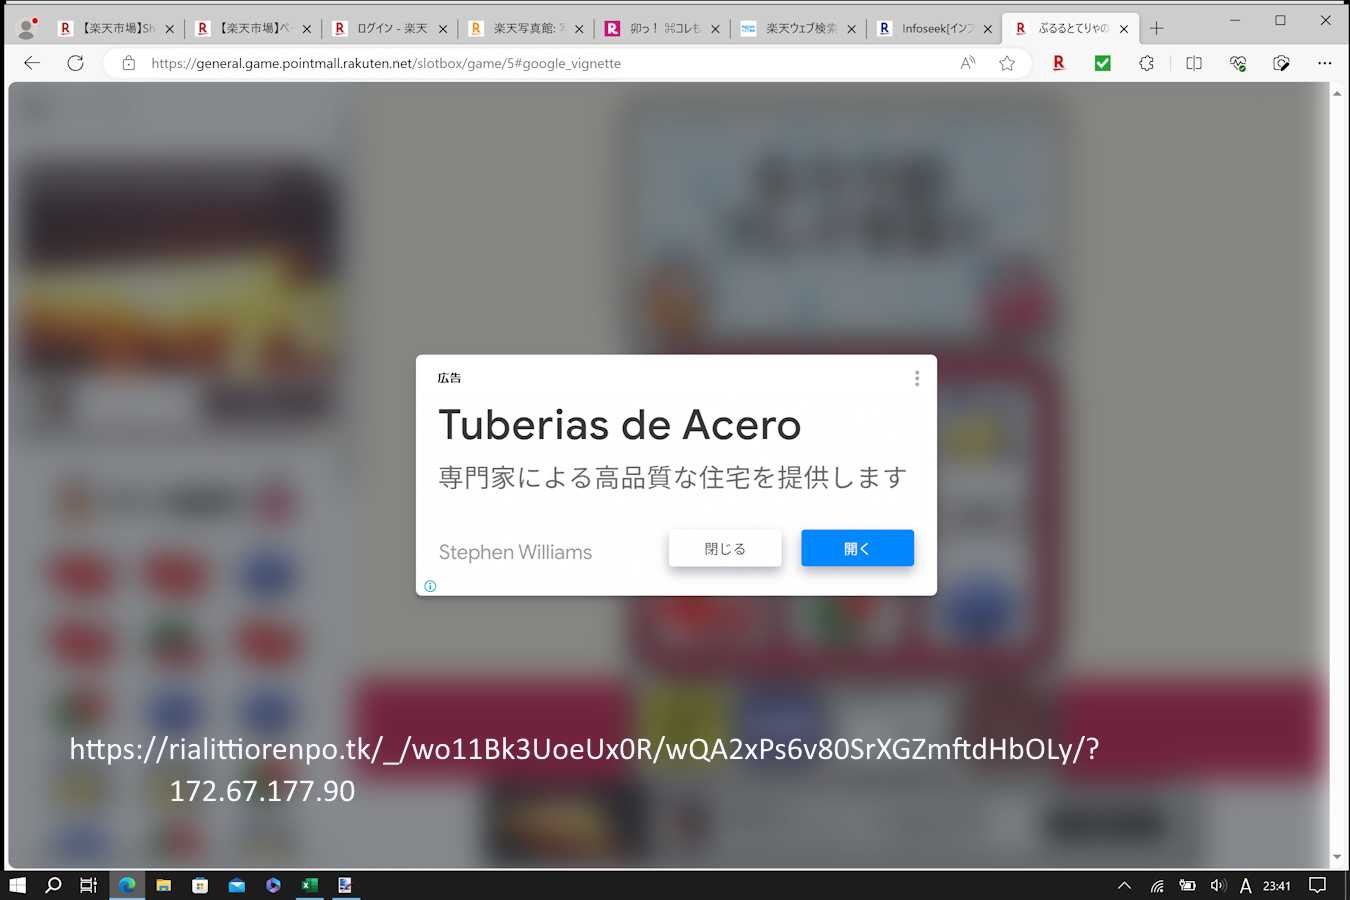Click the ad info icon
The image size is (1350, 900).
[430, 586]
